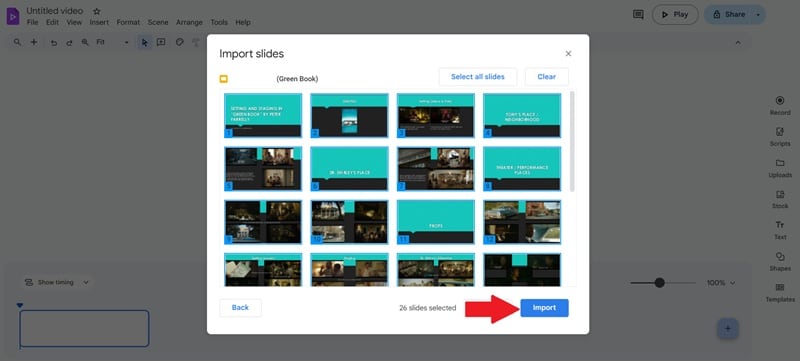Open the Edit menu
This screenshot has width=800, height=361.
pos(53,22)
